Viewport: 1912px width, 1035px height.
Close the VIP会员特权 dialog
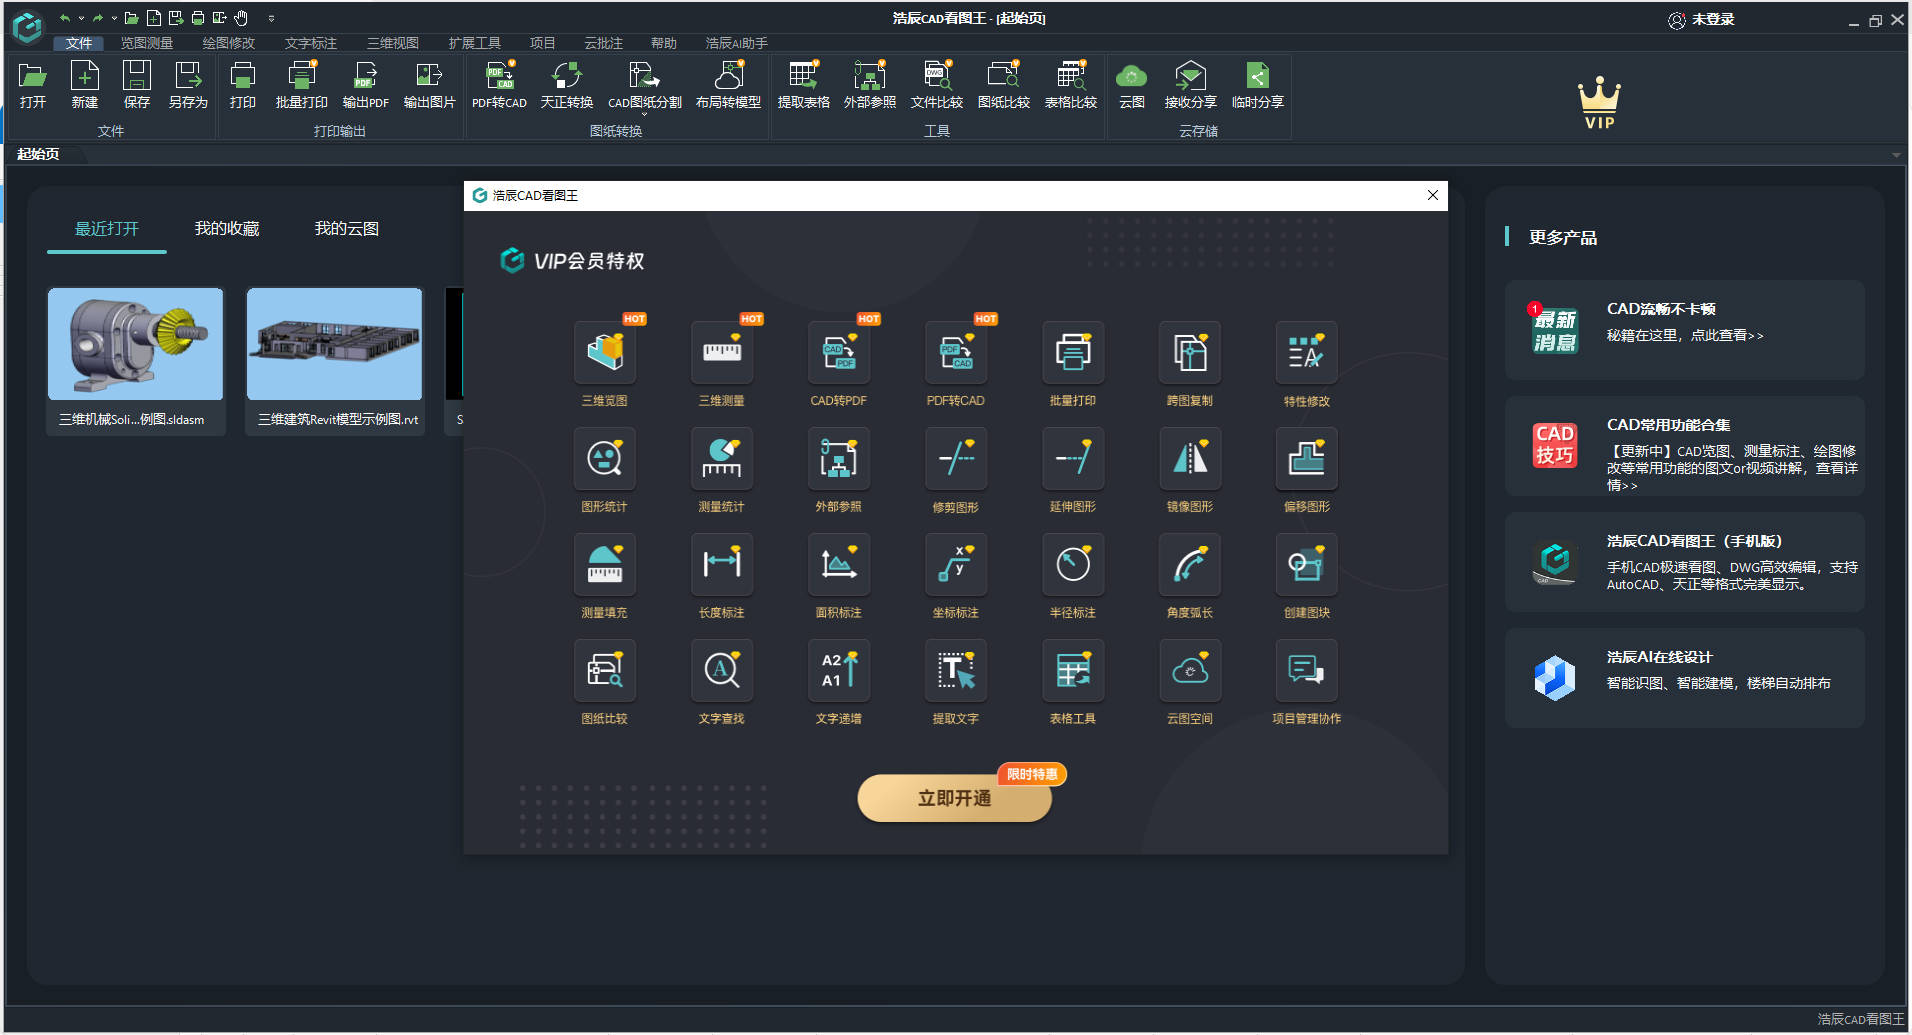point(1433,195)
